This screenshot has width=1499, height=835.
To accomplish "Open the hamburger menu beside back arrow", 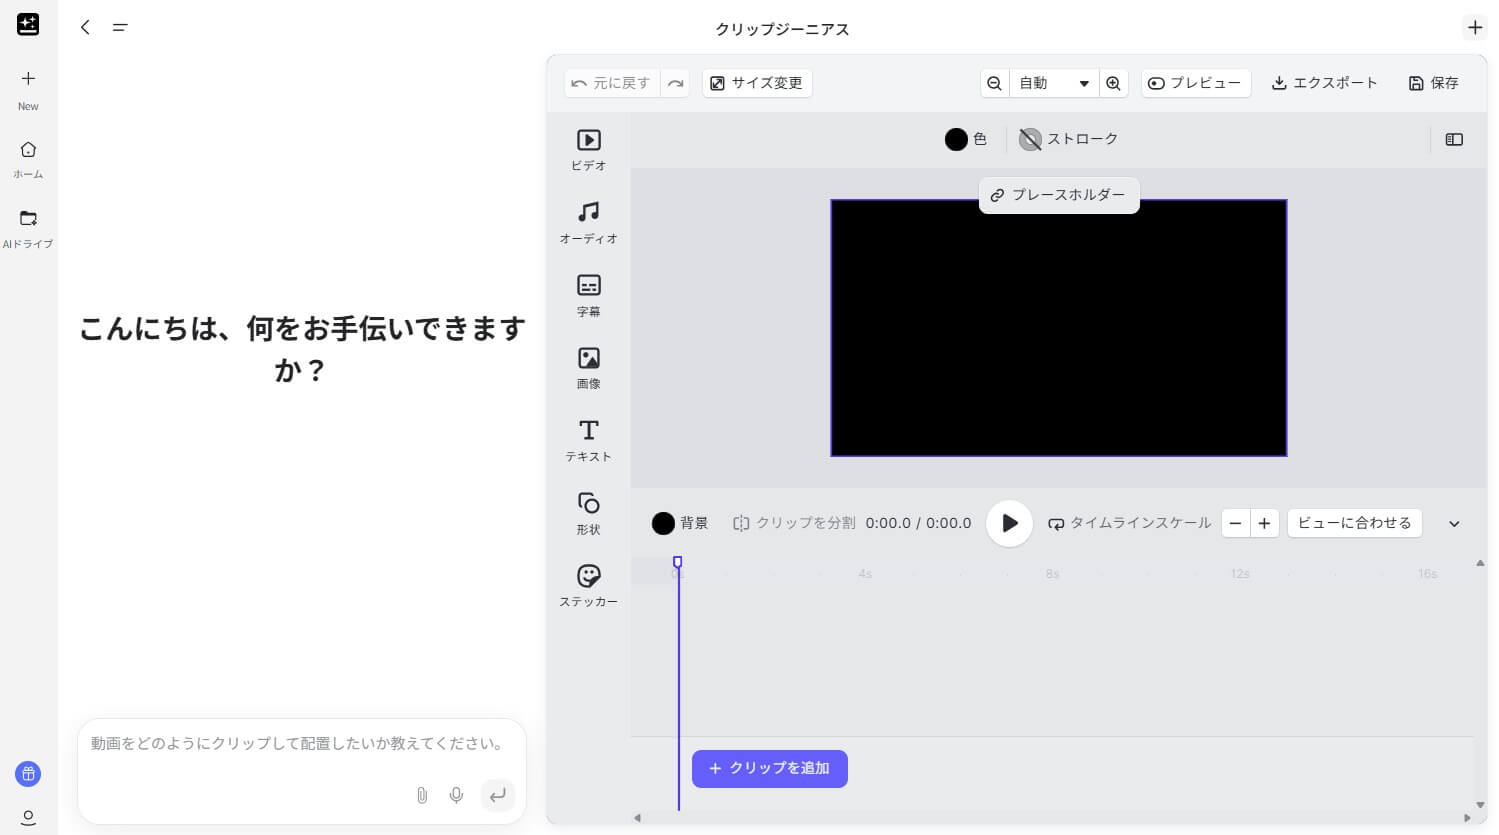I will 120,28.
